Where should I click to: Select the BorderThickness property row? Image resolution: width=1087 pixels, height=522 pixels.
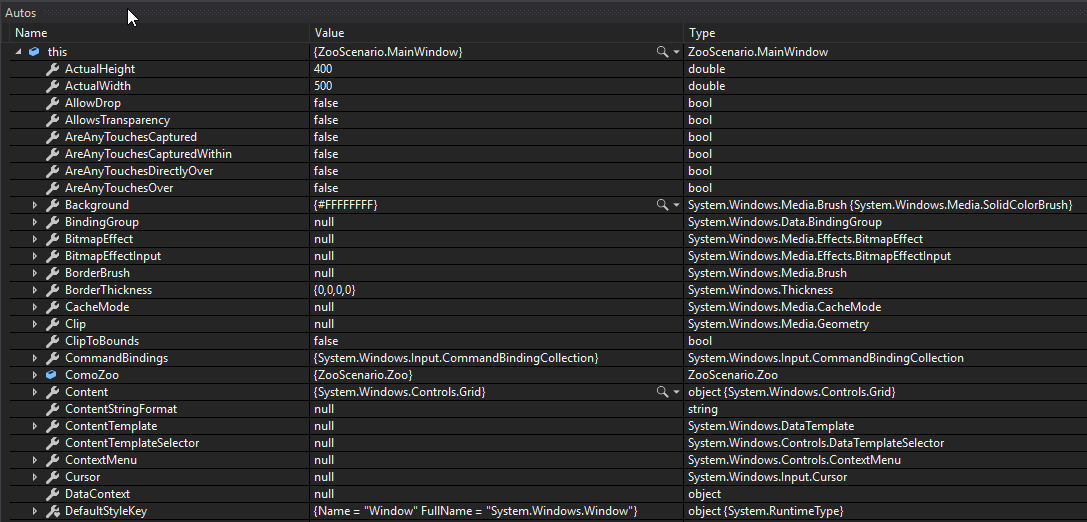point(108,290)
